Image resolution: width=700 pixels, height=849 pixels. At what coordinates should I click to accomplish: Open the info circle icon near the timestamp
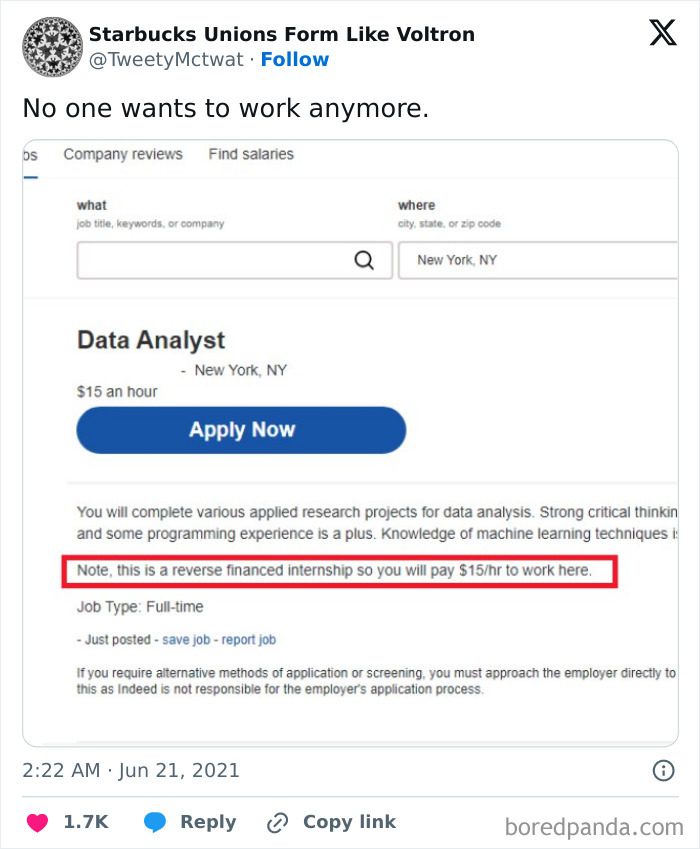coord(664,770)
